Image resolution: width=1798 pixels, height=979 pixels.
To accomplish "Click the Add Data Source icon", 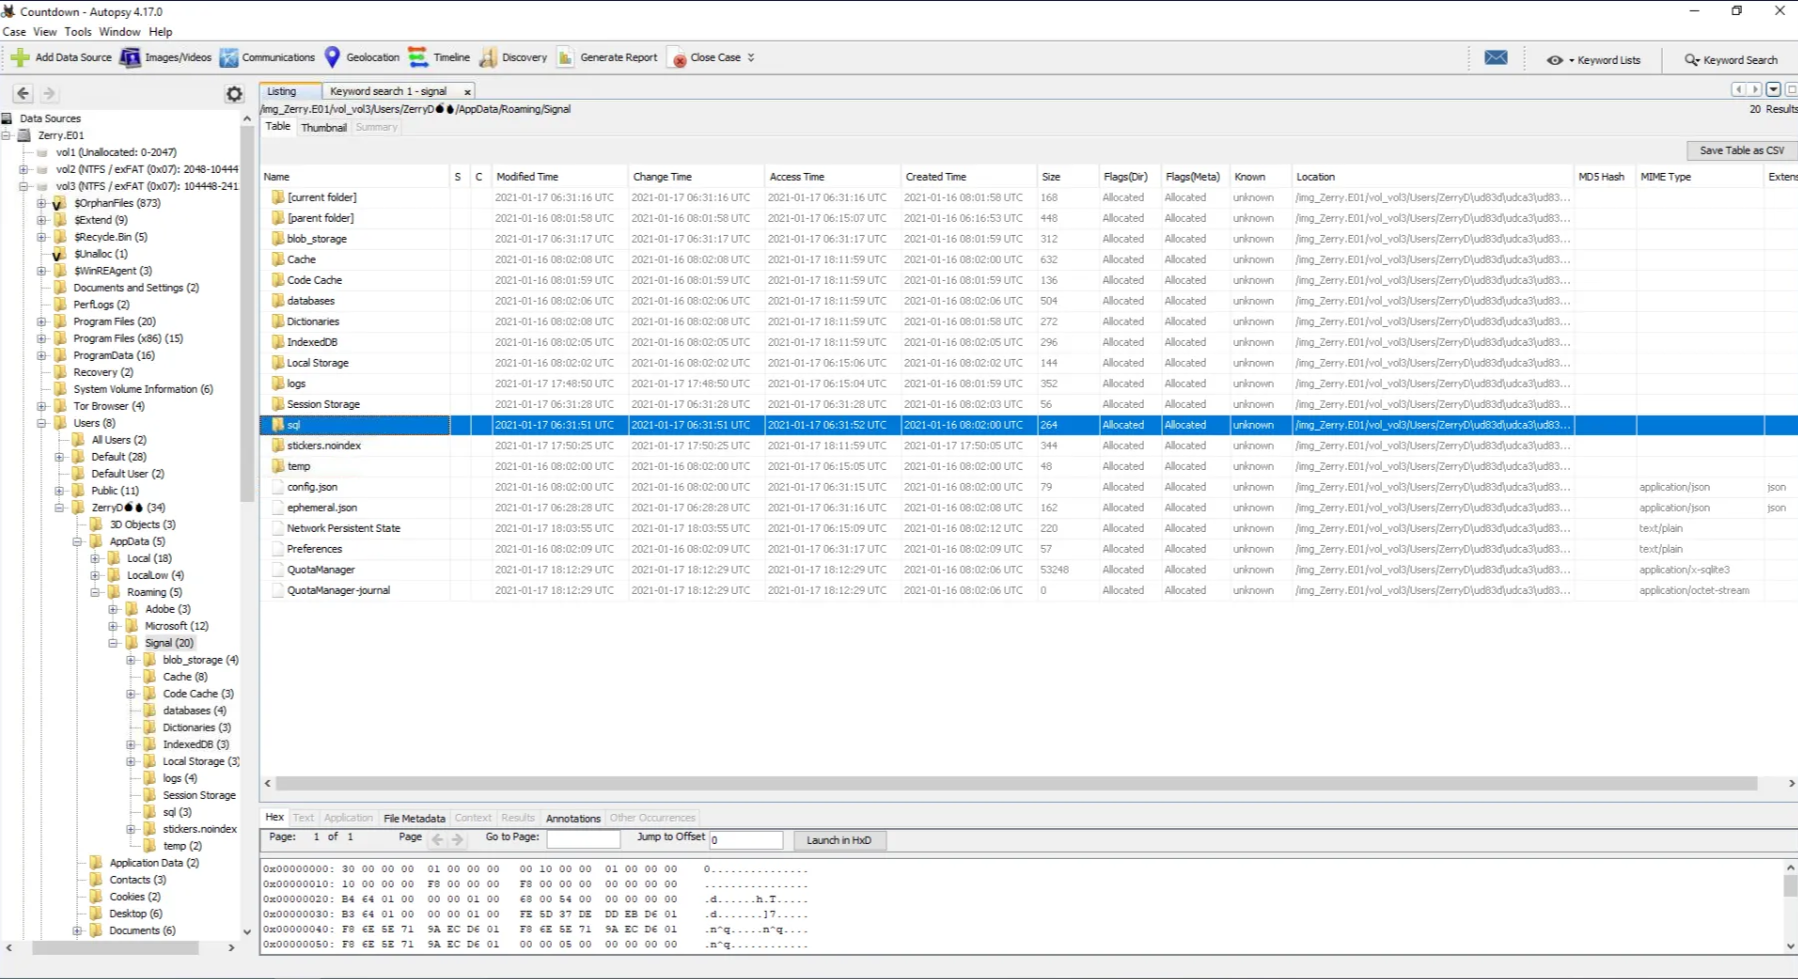I will click(x=20, y=58).
